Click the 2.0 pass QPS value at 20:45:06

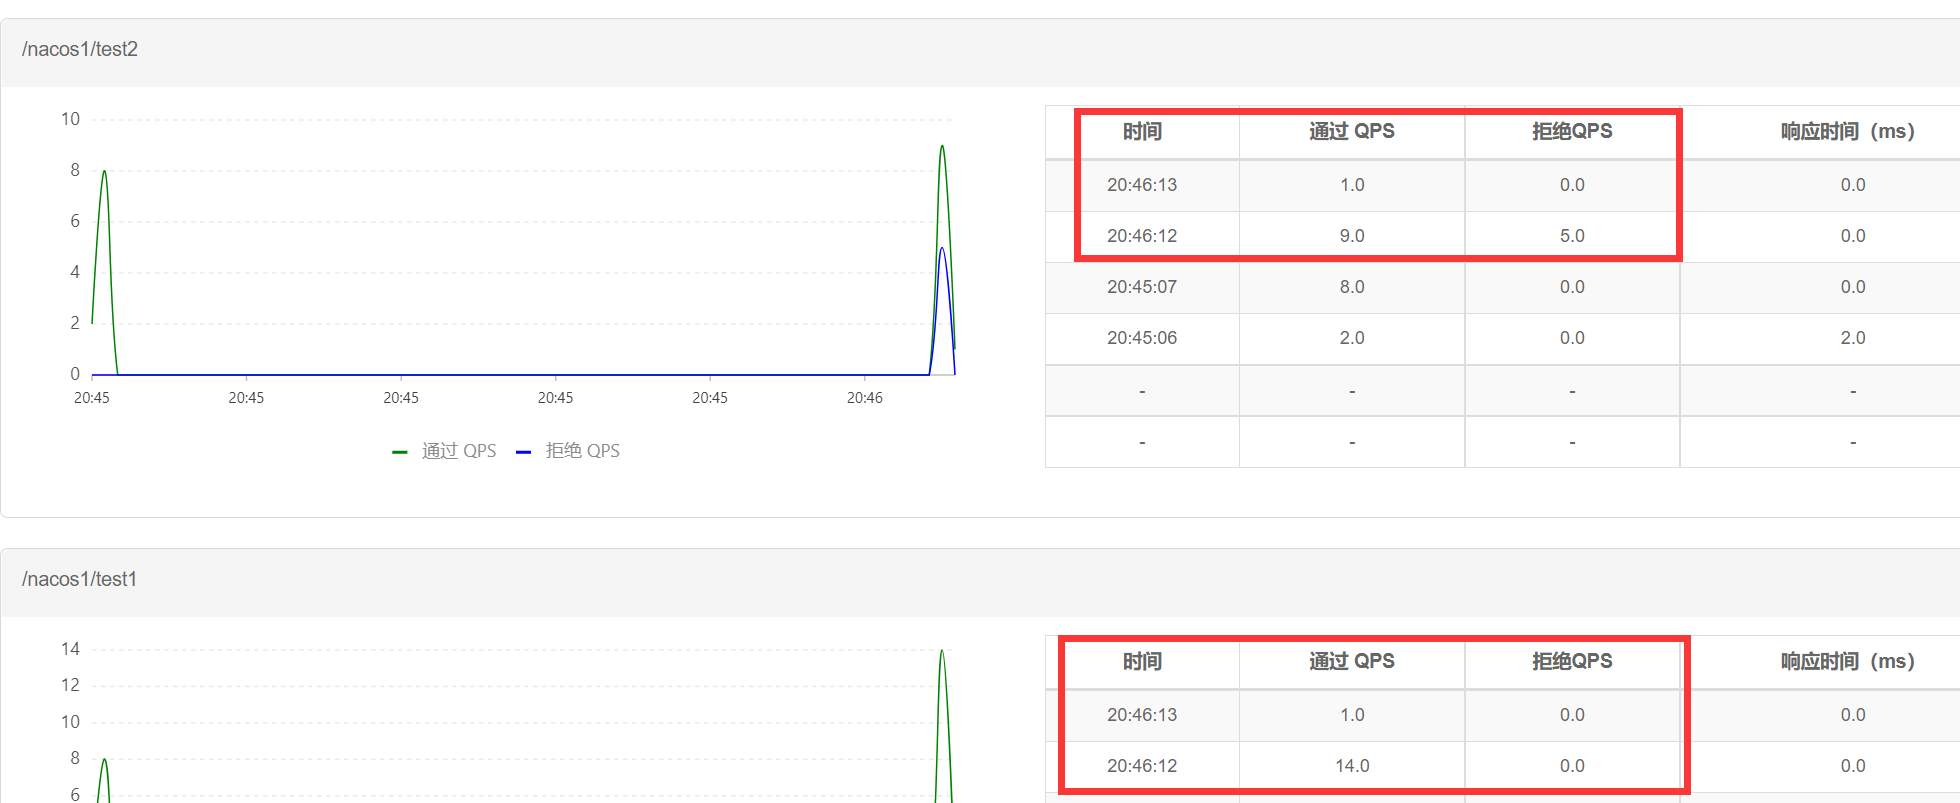1352,338
